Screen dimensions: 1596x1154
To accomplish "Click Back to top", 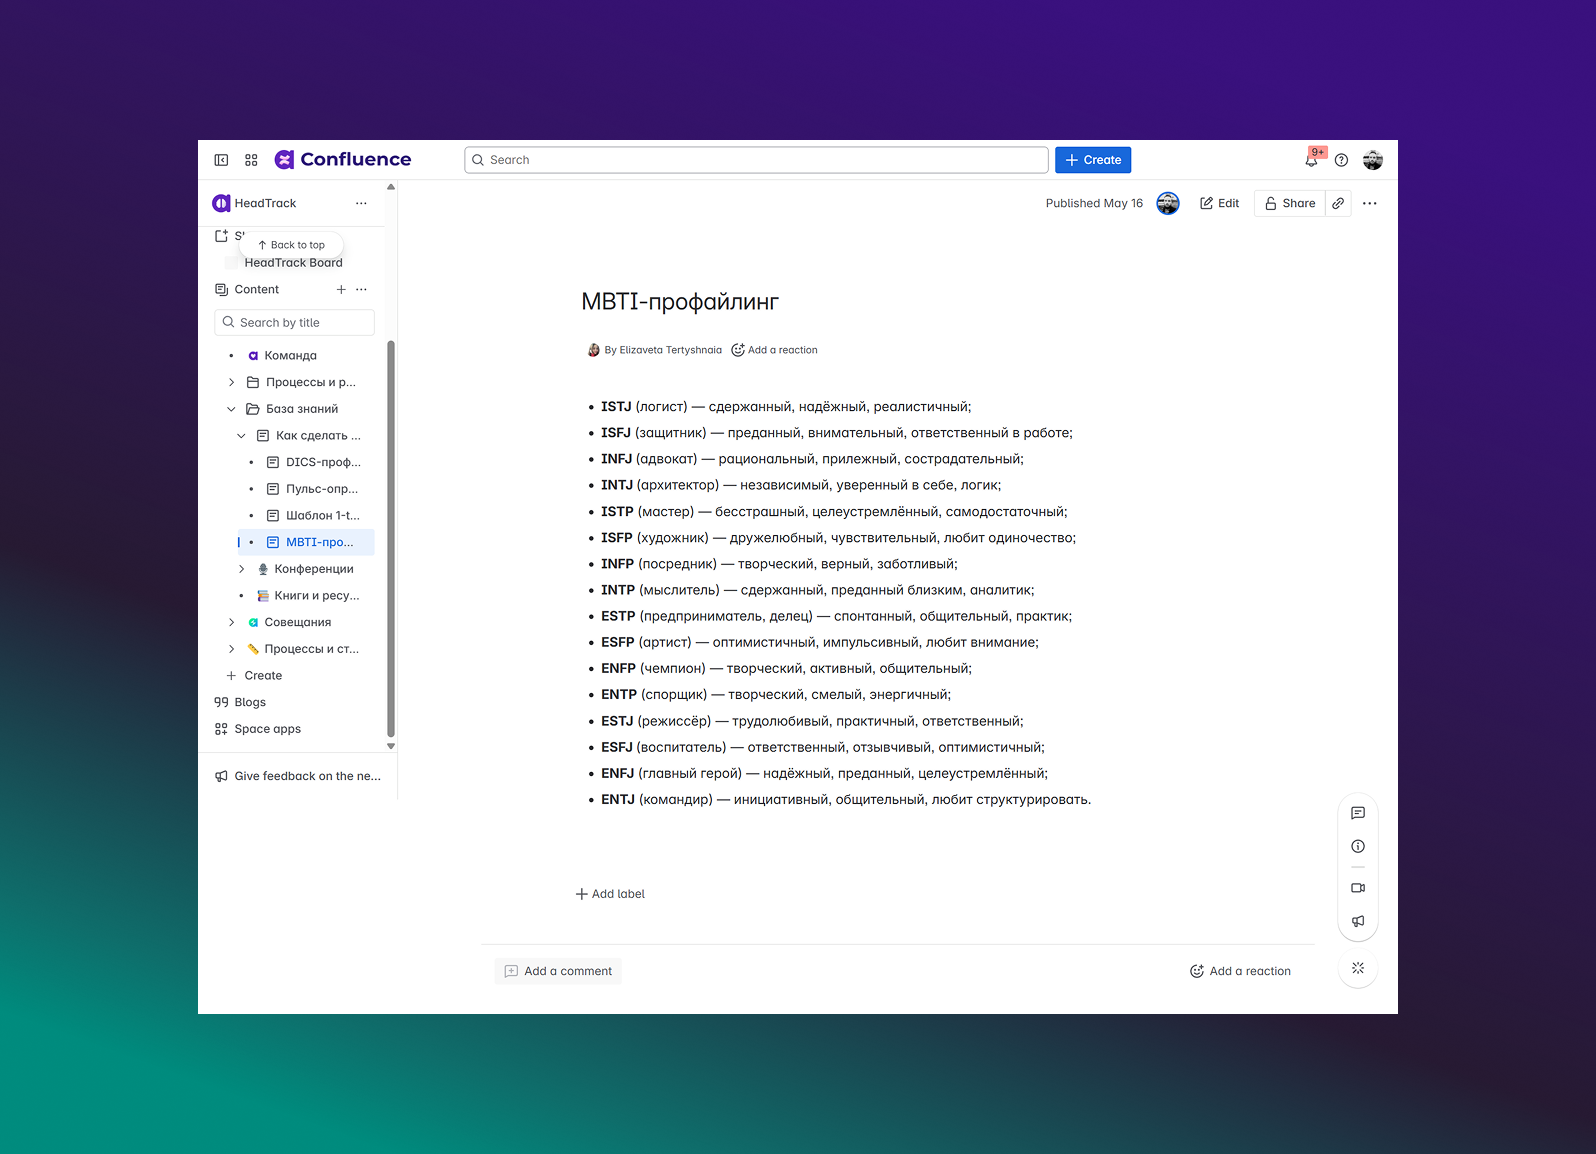I will click(291, 245).
